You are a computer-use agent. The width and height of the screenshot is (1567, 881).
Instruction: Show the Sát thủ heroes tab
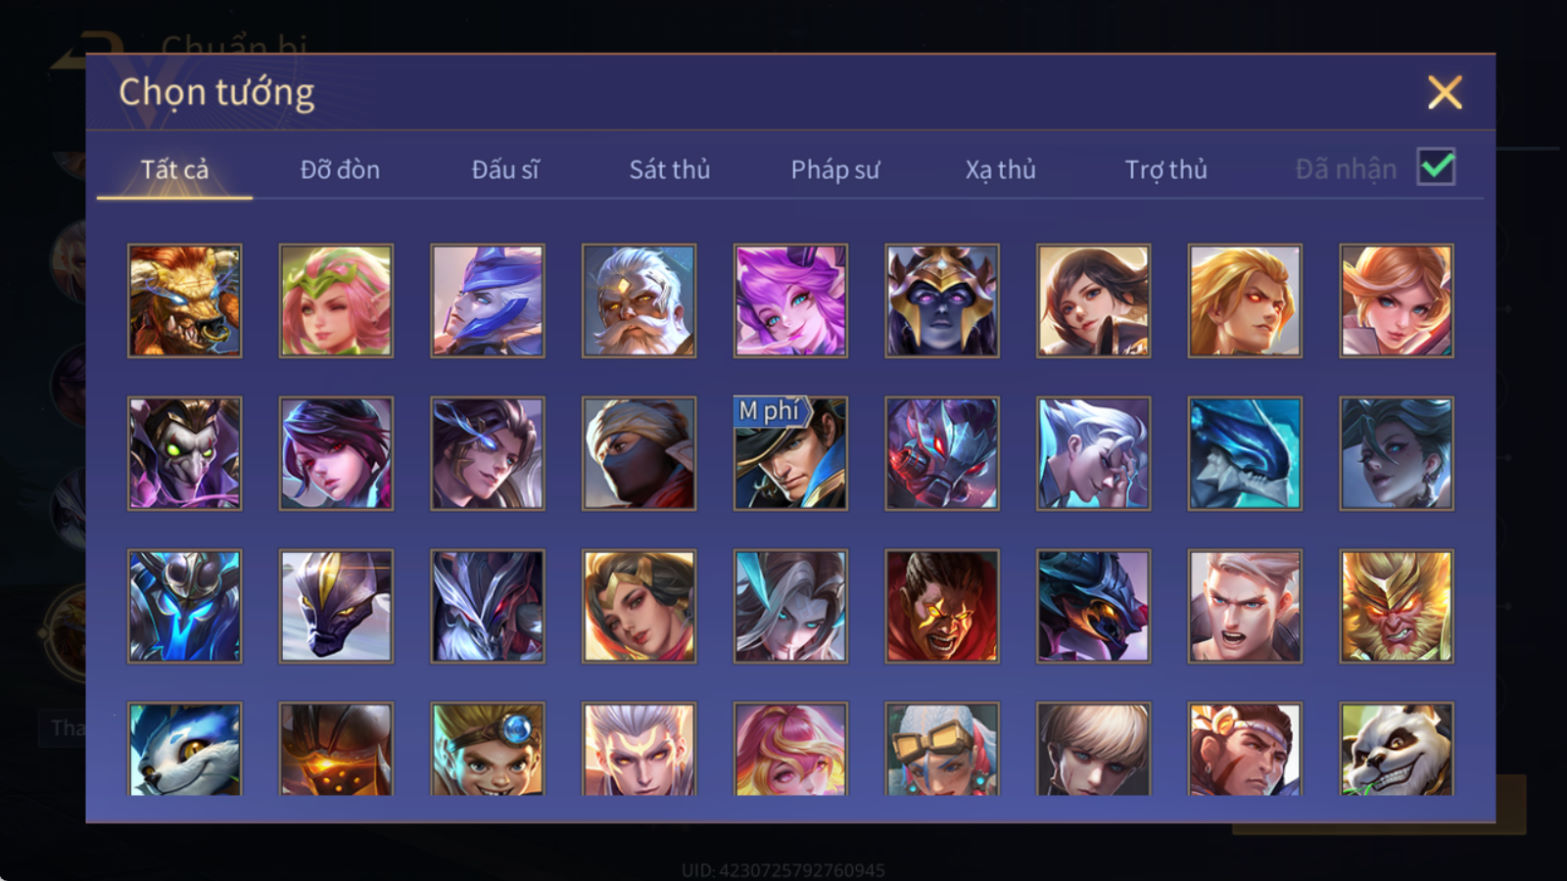click(x=670, y=170)
